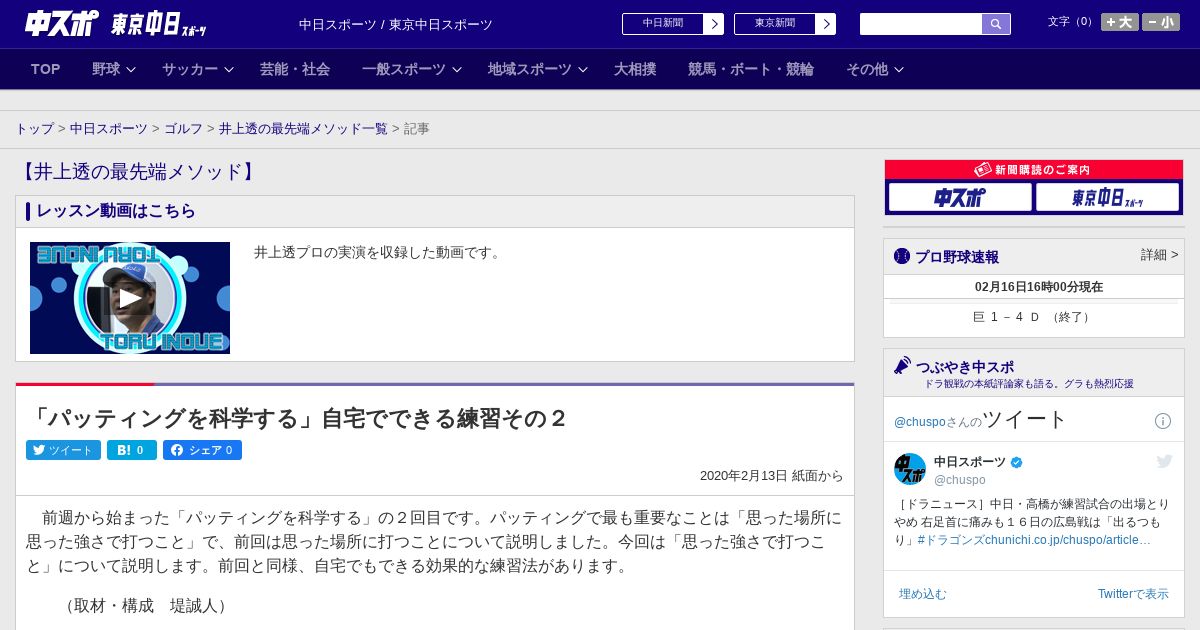Open the 中日新聞 link button
The image size is (1200, 630).
673,24
